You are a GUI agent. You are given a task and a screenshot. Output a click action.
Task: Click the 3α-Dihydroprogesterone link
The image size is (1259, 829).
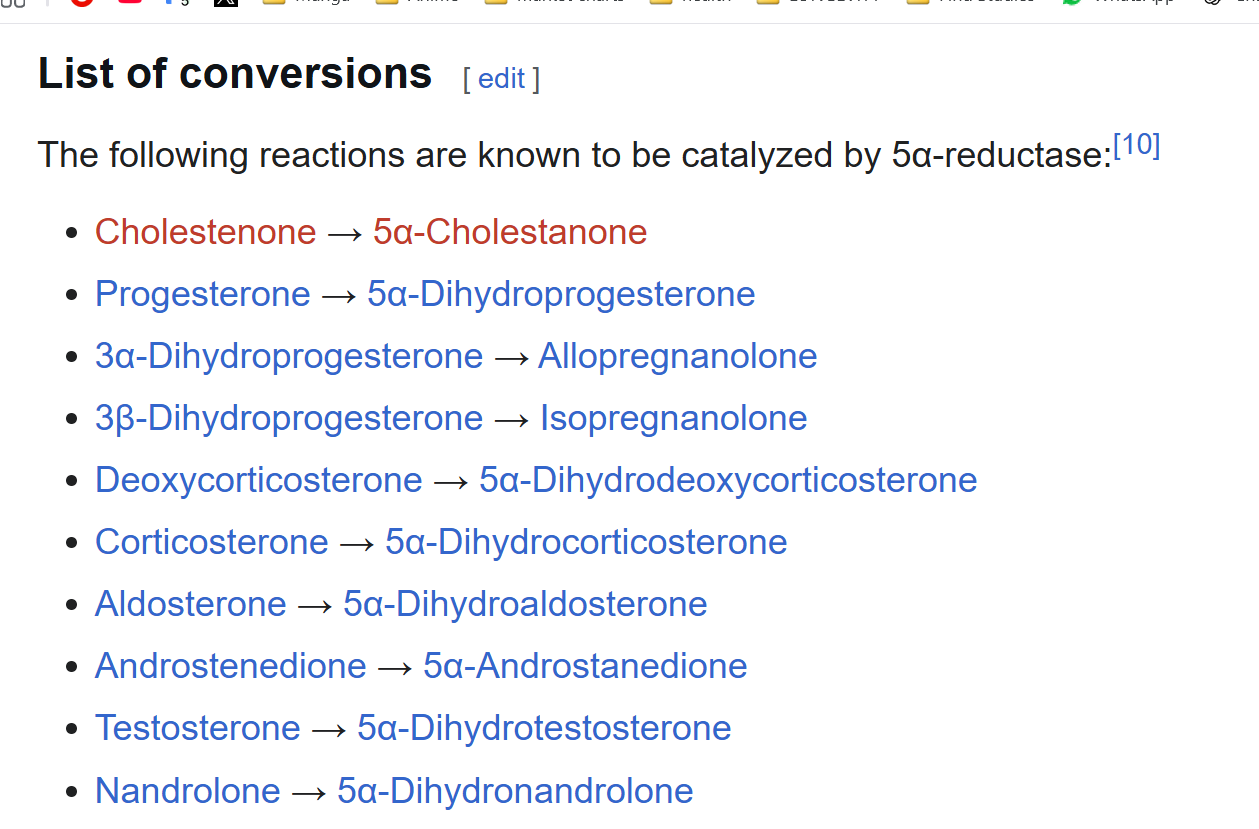click(x=288, y=356)
